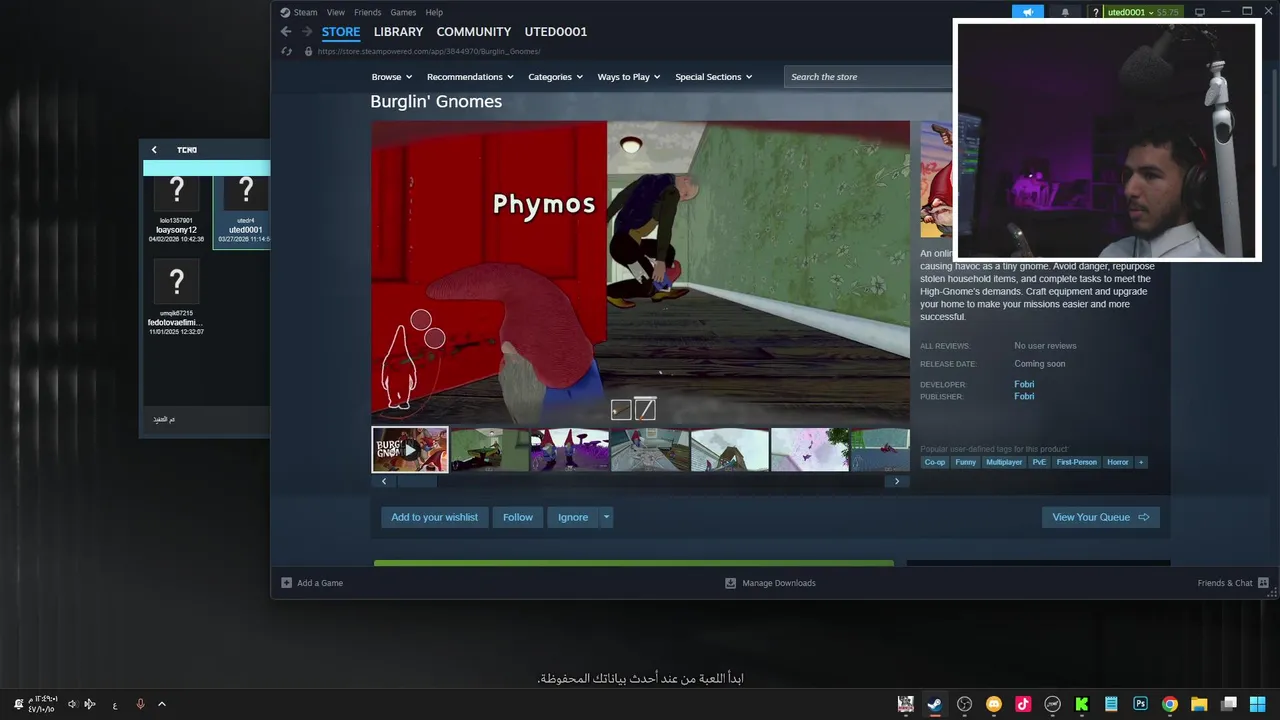Viewport: 1280px width, 720px height.
Task: Select the loaysony12 account in TCNO
Action: (176, 209)
